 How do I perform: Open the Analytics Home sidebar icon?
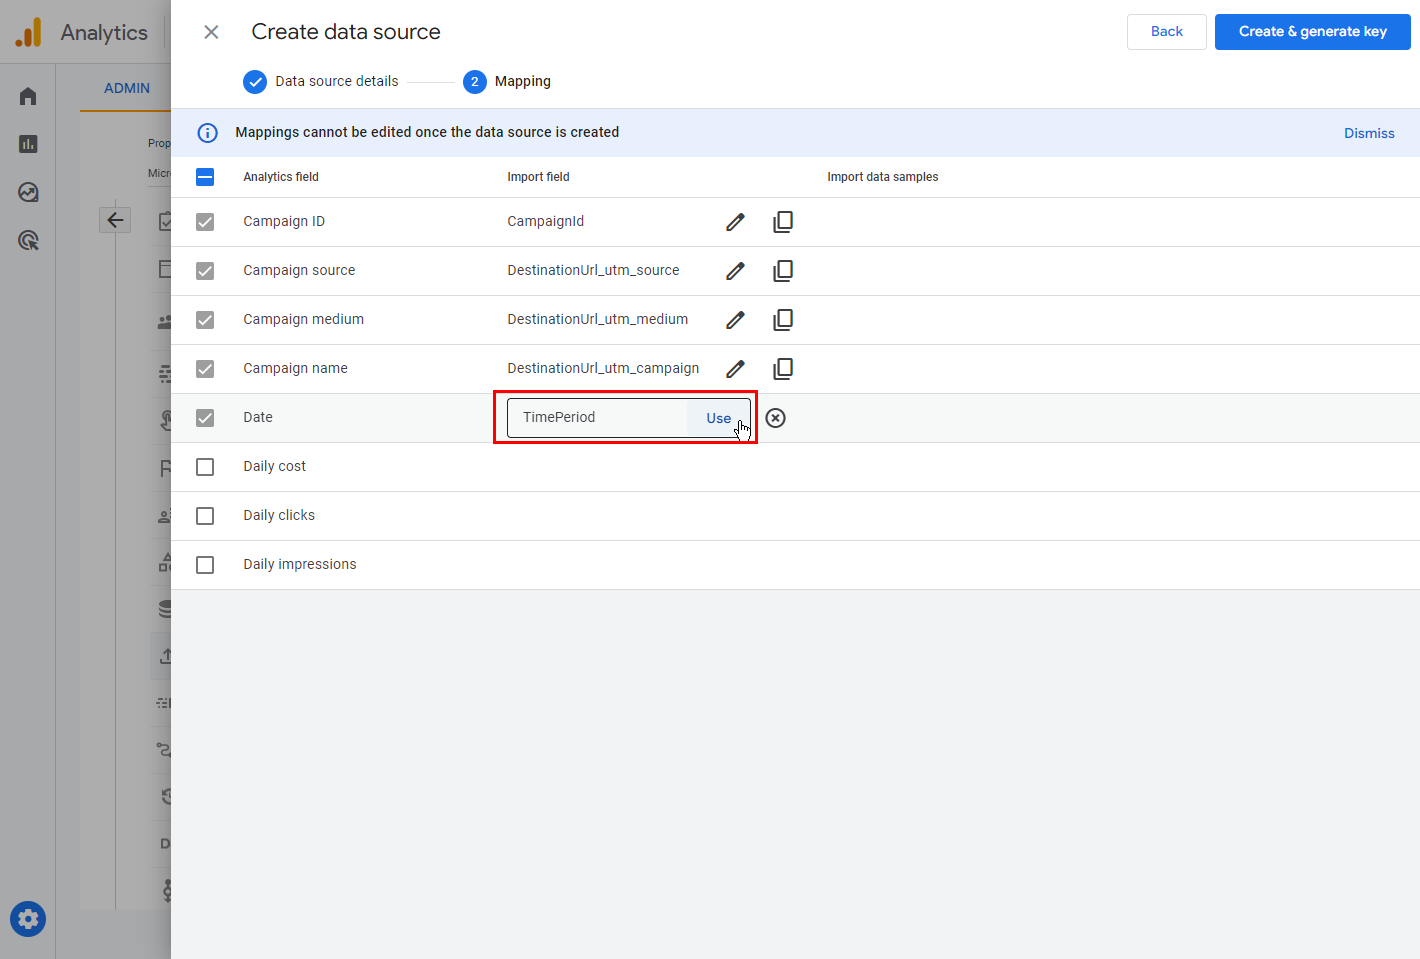coord(28,96)
